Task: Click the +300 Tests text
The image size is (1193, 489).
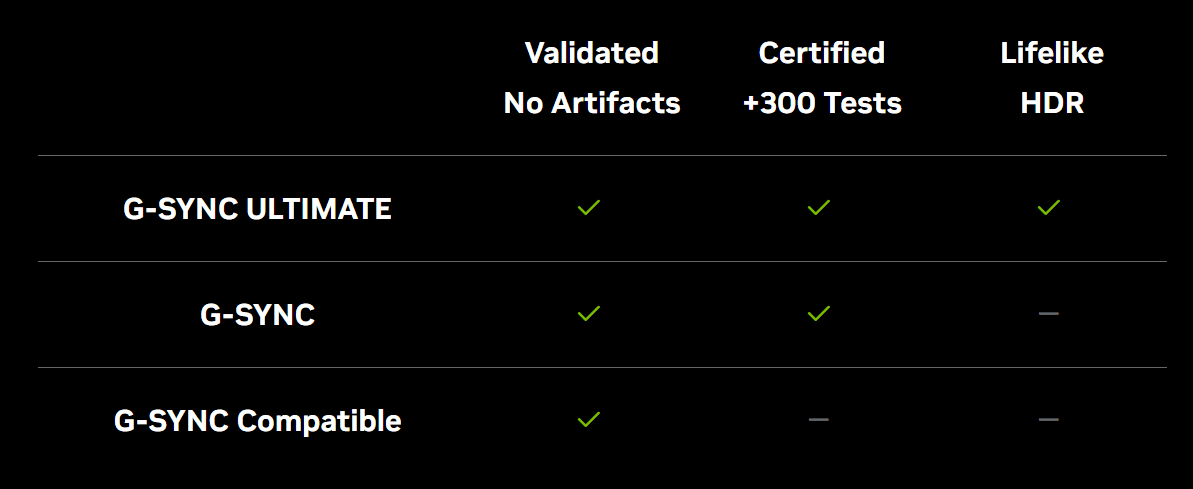Action: (822, 103)
